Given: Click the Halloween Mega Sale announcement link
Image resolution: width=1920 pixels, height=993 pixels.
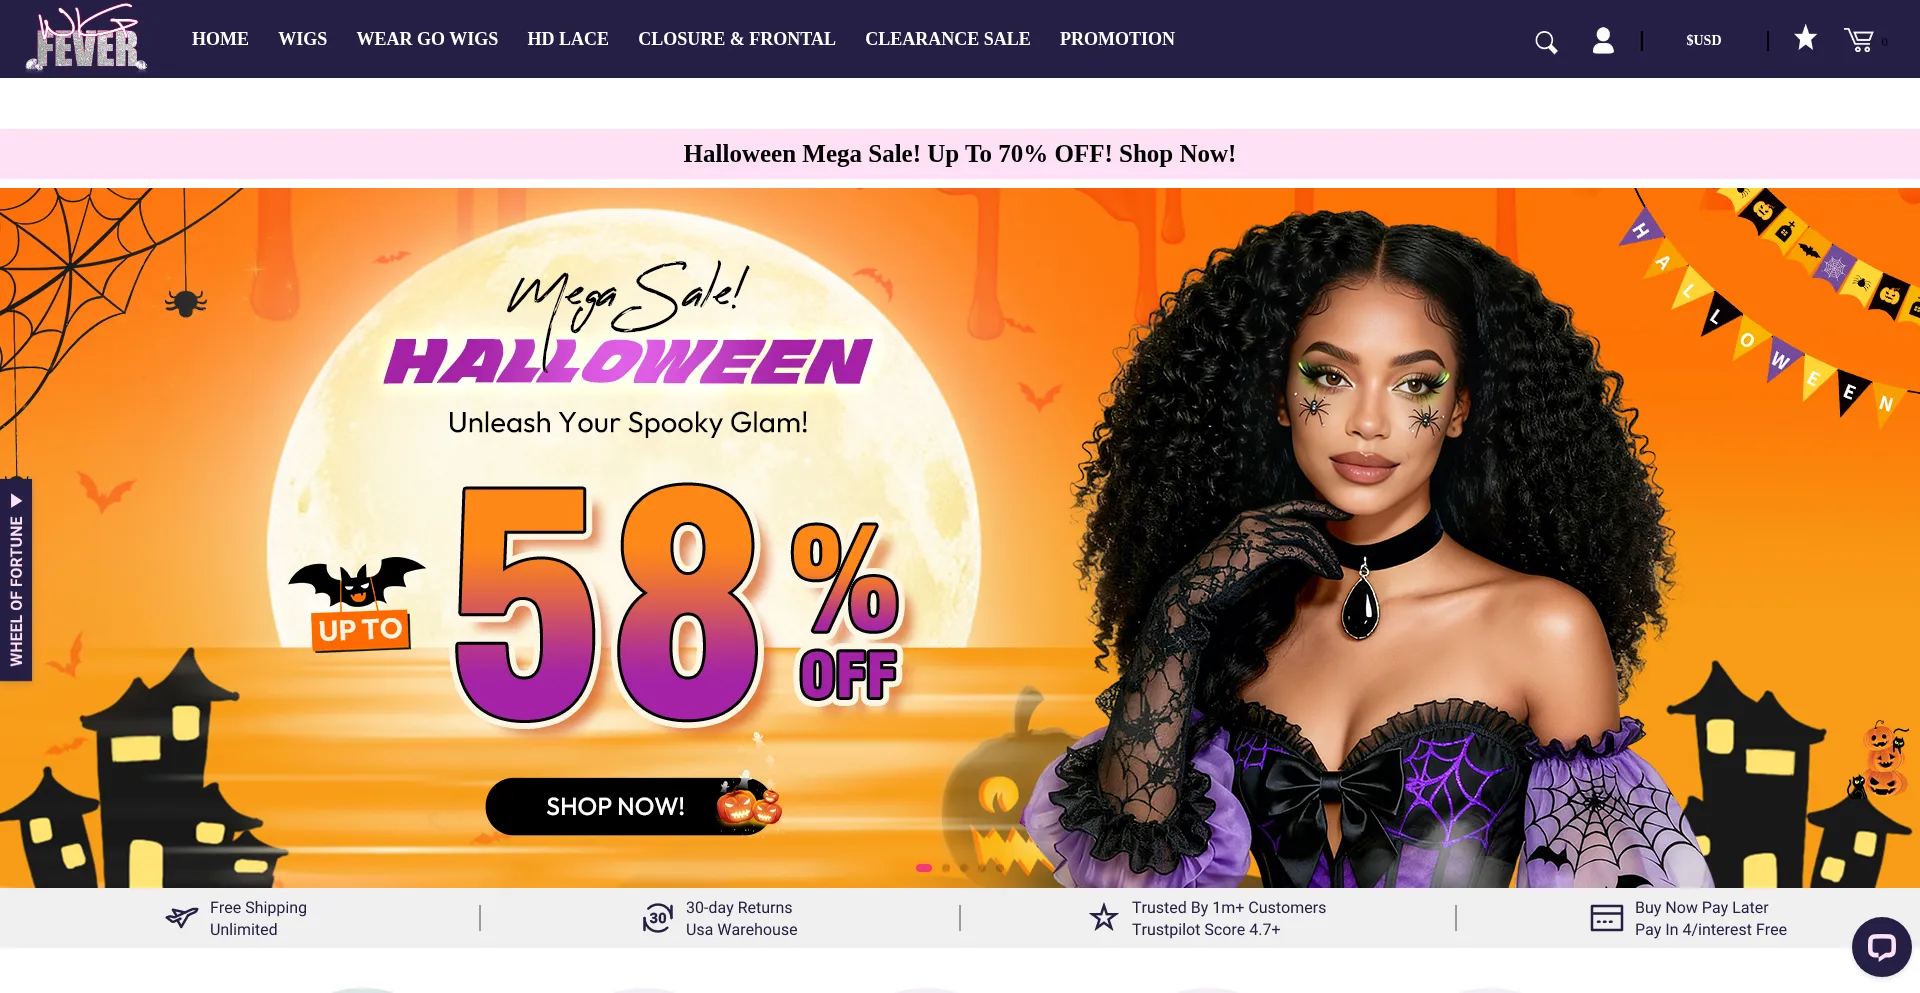Looking at the screenshot, I should [960, 154].
